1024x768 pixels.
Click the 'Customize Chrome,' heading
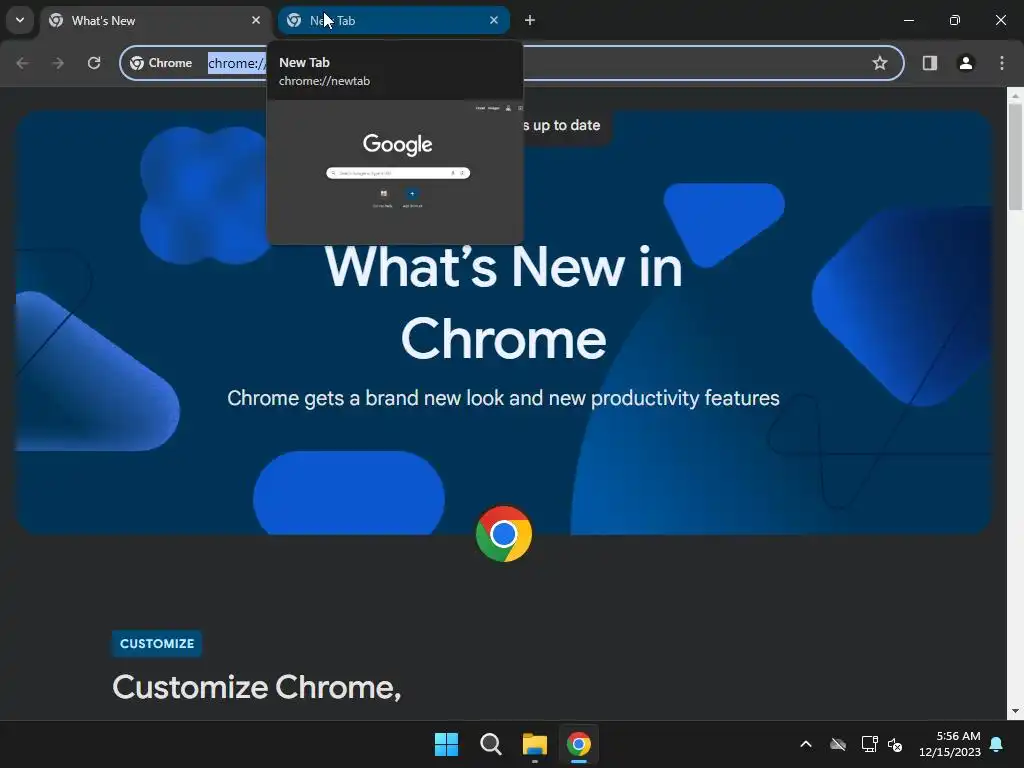click(257, 687)
